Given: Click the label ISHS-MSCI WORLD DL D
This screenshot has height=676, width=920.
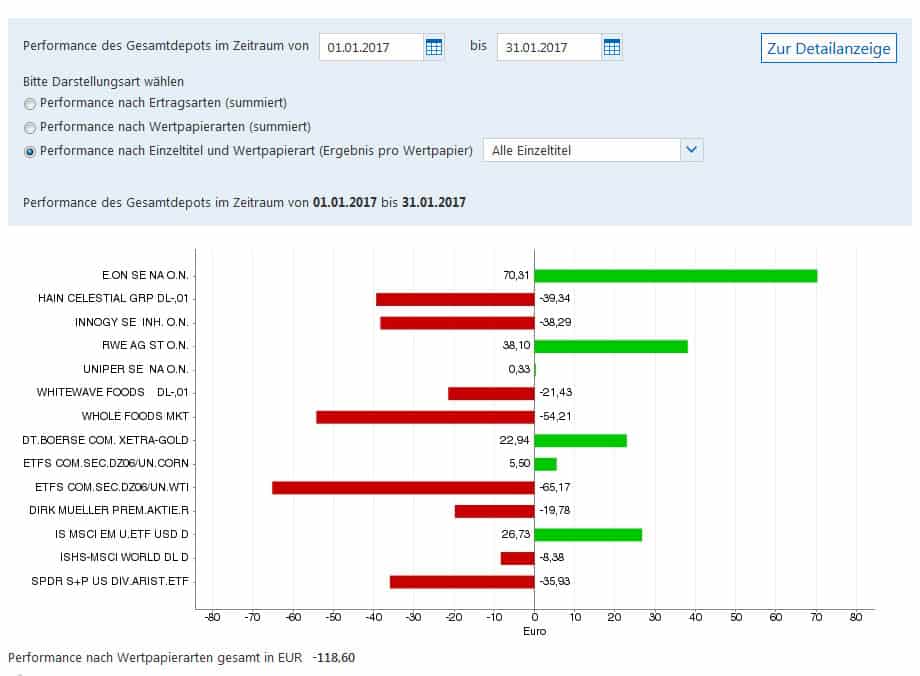Looking at the screenshot, I should (x=124, y=557).
